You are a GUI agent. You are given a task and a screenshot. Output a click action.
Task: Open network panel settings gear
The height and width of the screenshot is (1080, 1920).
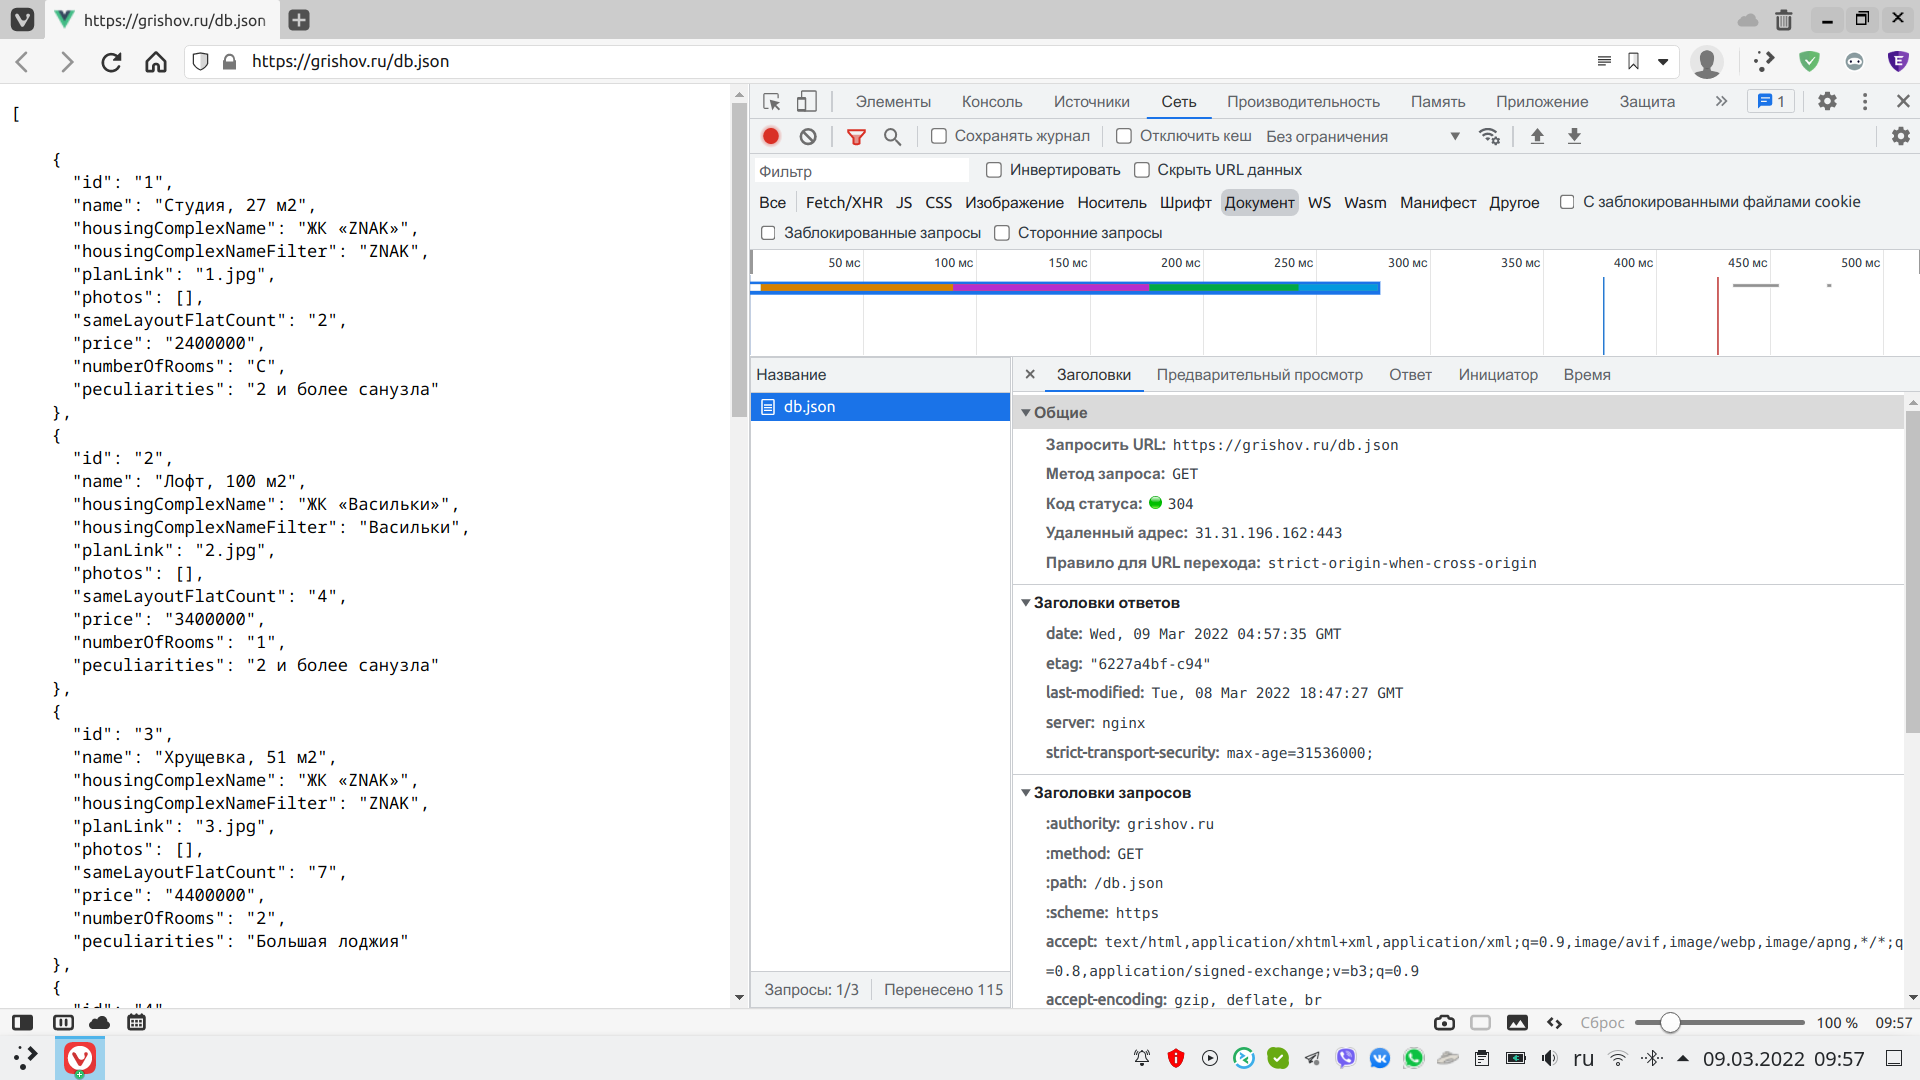[x=1901, y=136]
